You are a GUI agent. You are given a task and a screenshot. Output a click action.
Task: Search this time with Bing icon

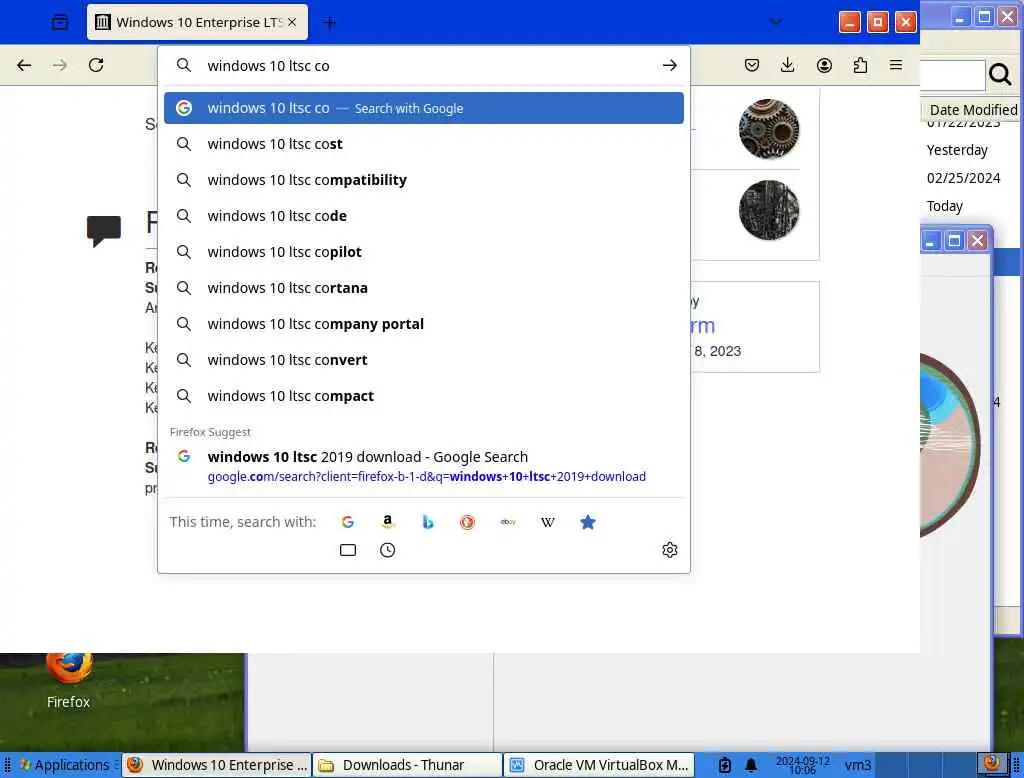coord(428,522)
